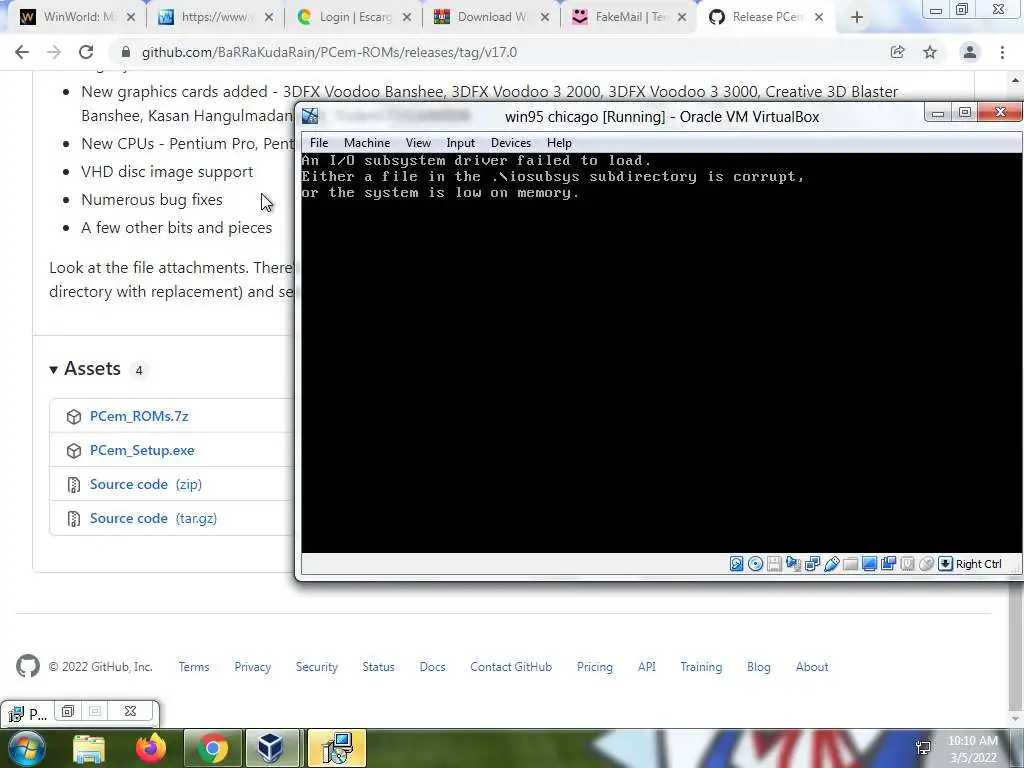This screenshot has height=768, width=1024.
Task: Open the VirtualBox Input menu
Action: (460, 142)
